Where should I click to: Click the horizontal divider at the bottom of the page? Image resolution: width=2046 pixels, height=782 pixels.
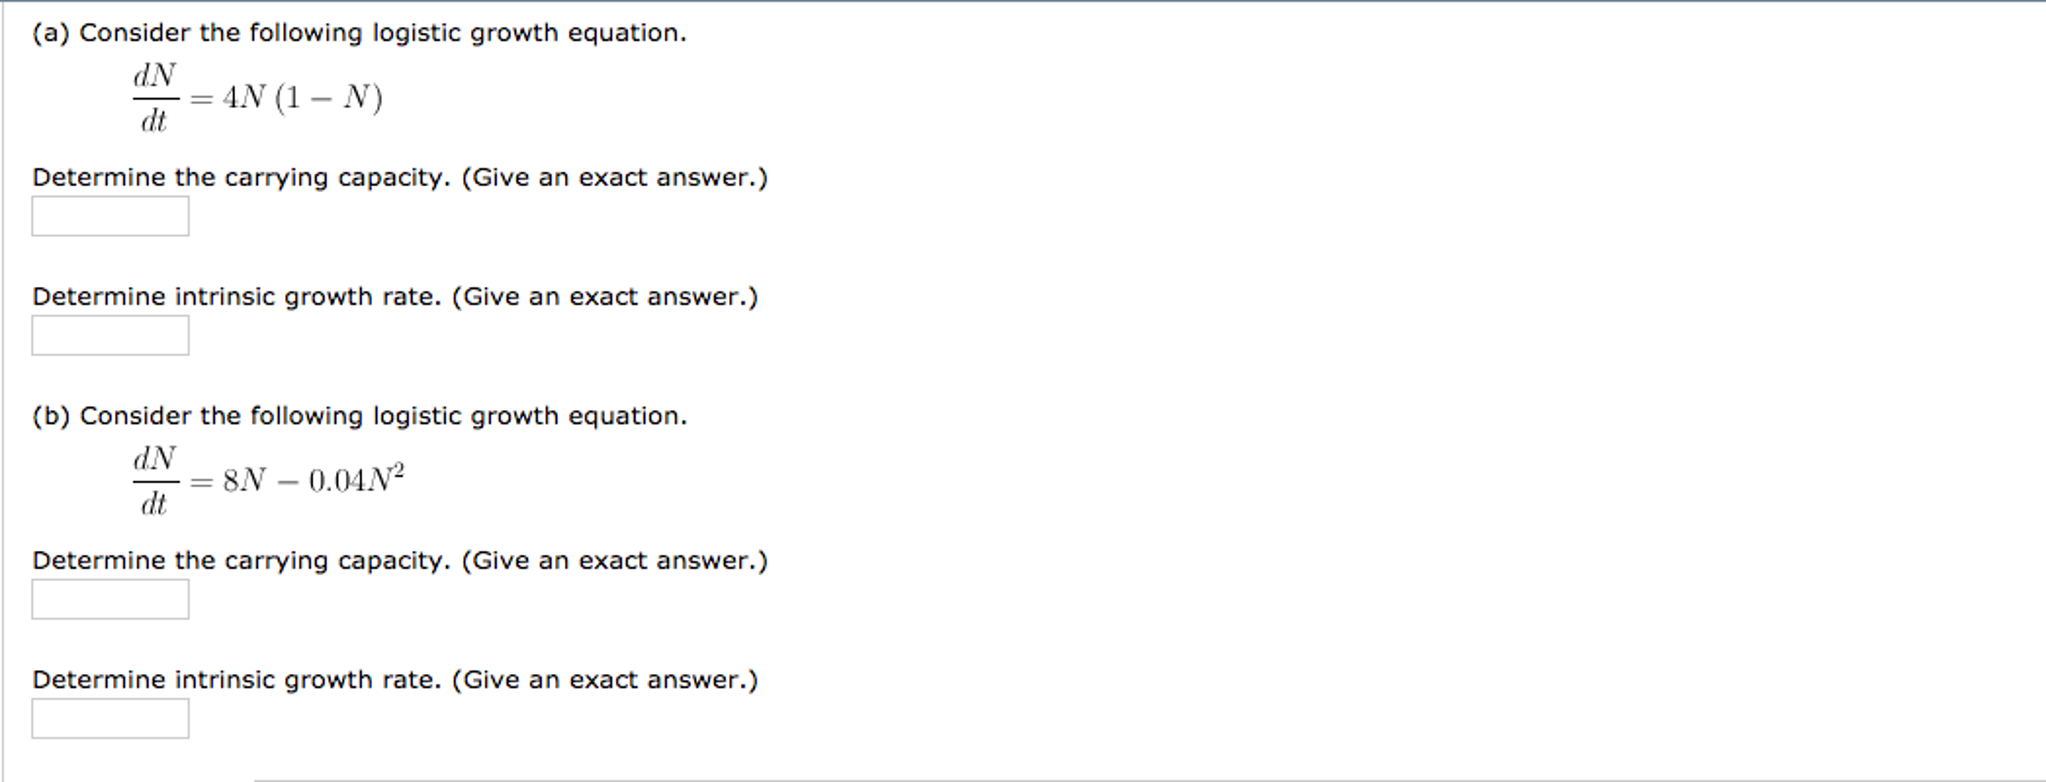[1150, 775]
